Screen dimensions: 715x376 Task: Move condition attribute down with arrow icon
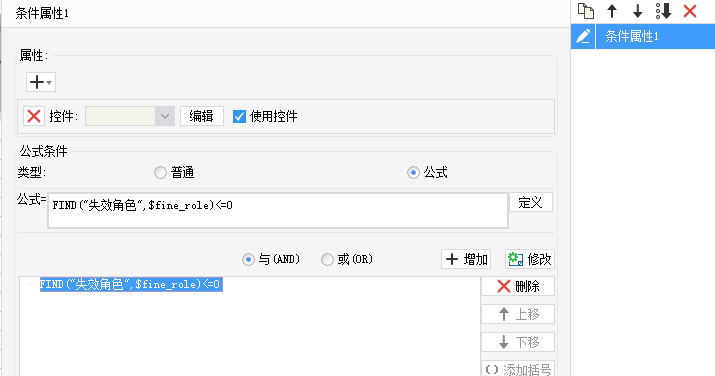pos(637,11)
